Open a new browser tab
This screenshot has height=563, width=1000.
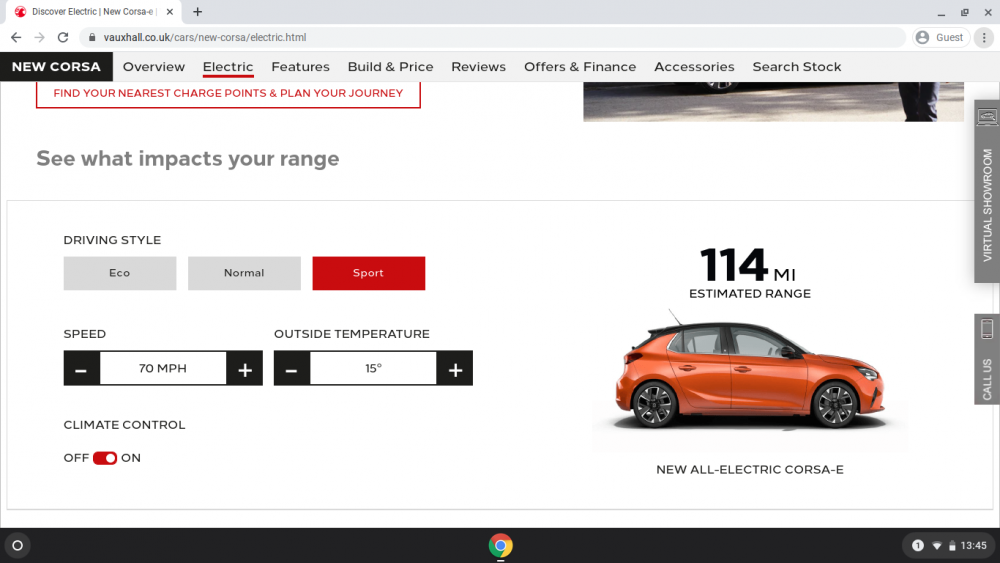(198, 11)
